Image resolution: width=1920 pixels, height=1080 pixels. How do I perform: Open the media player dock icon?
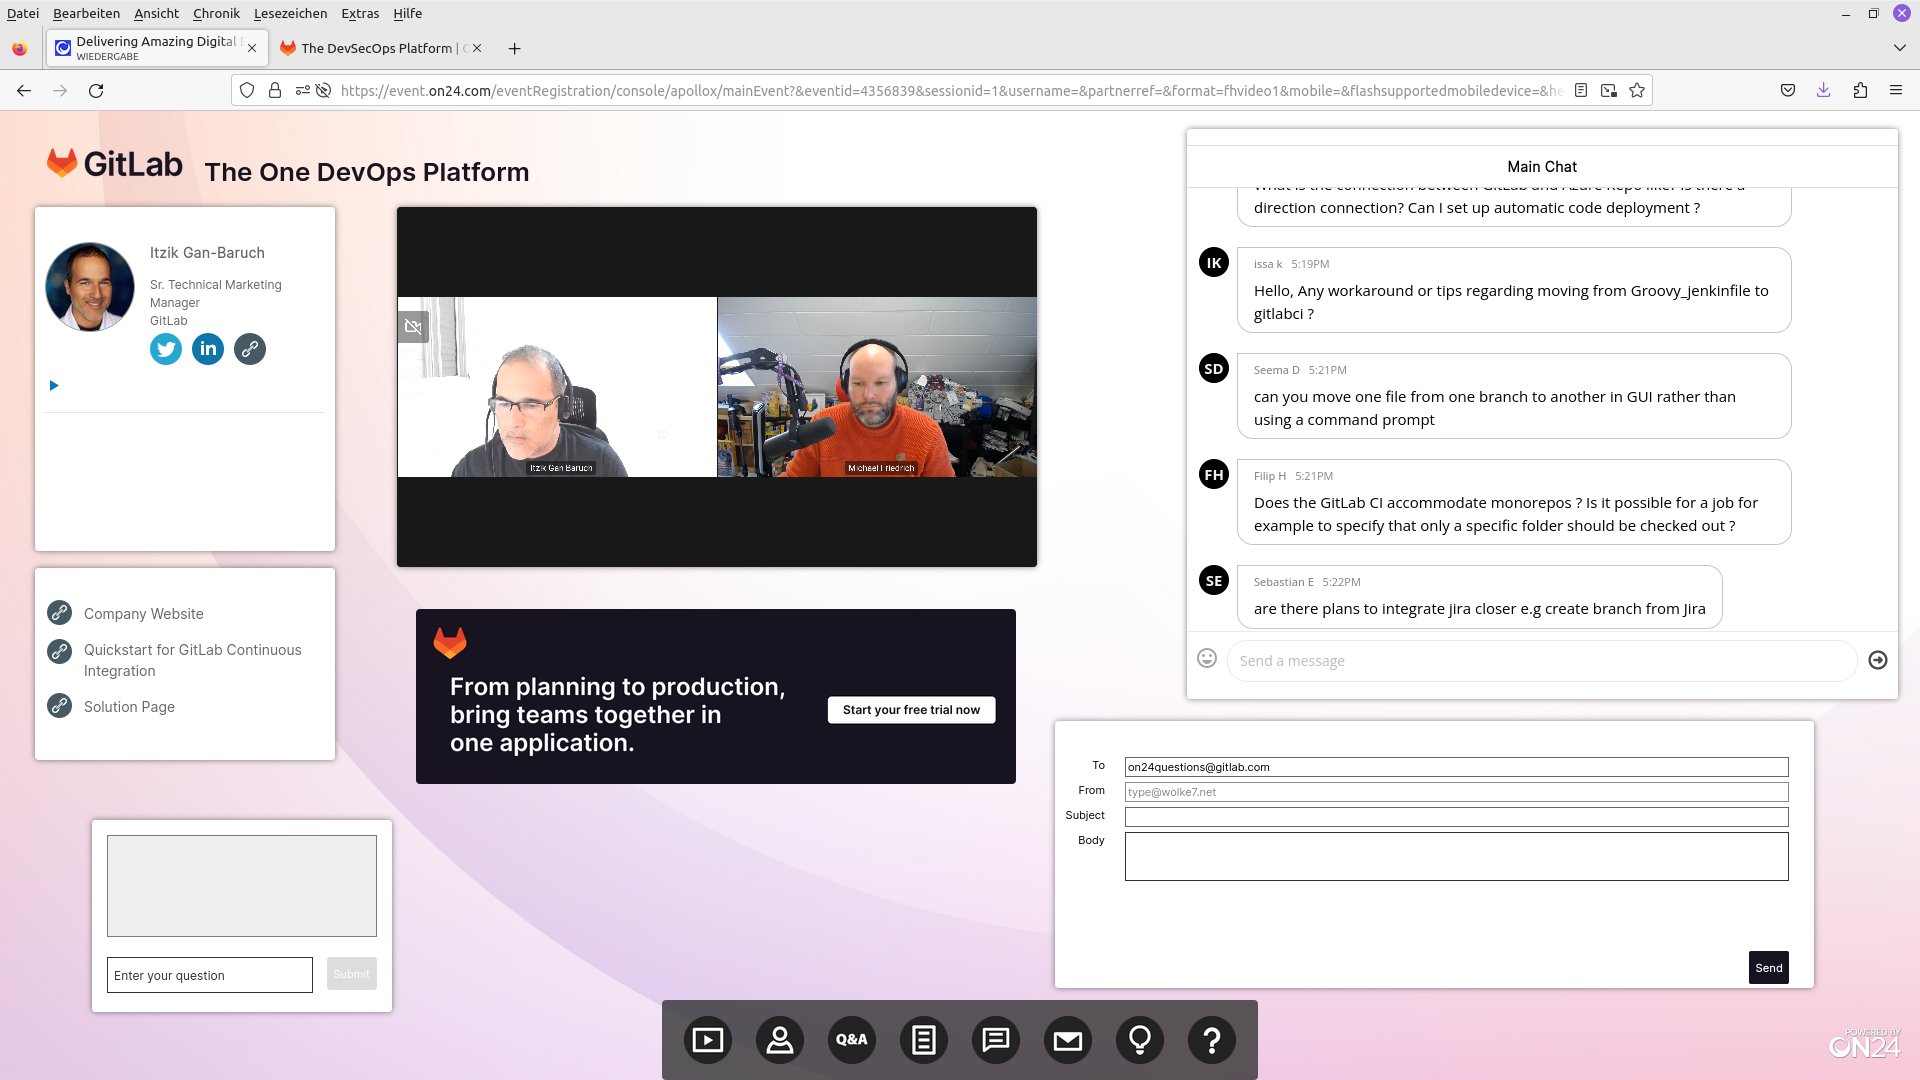[x=708, y=1040]
